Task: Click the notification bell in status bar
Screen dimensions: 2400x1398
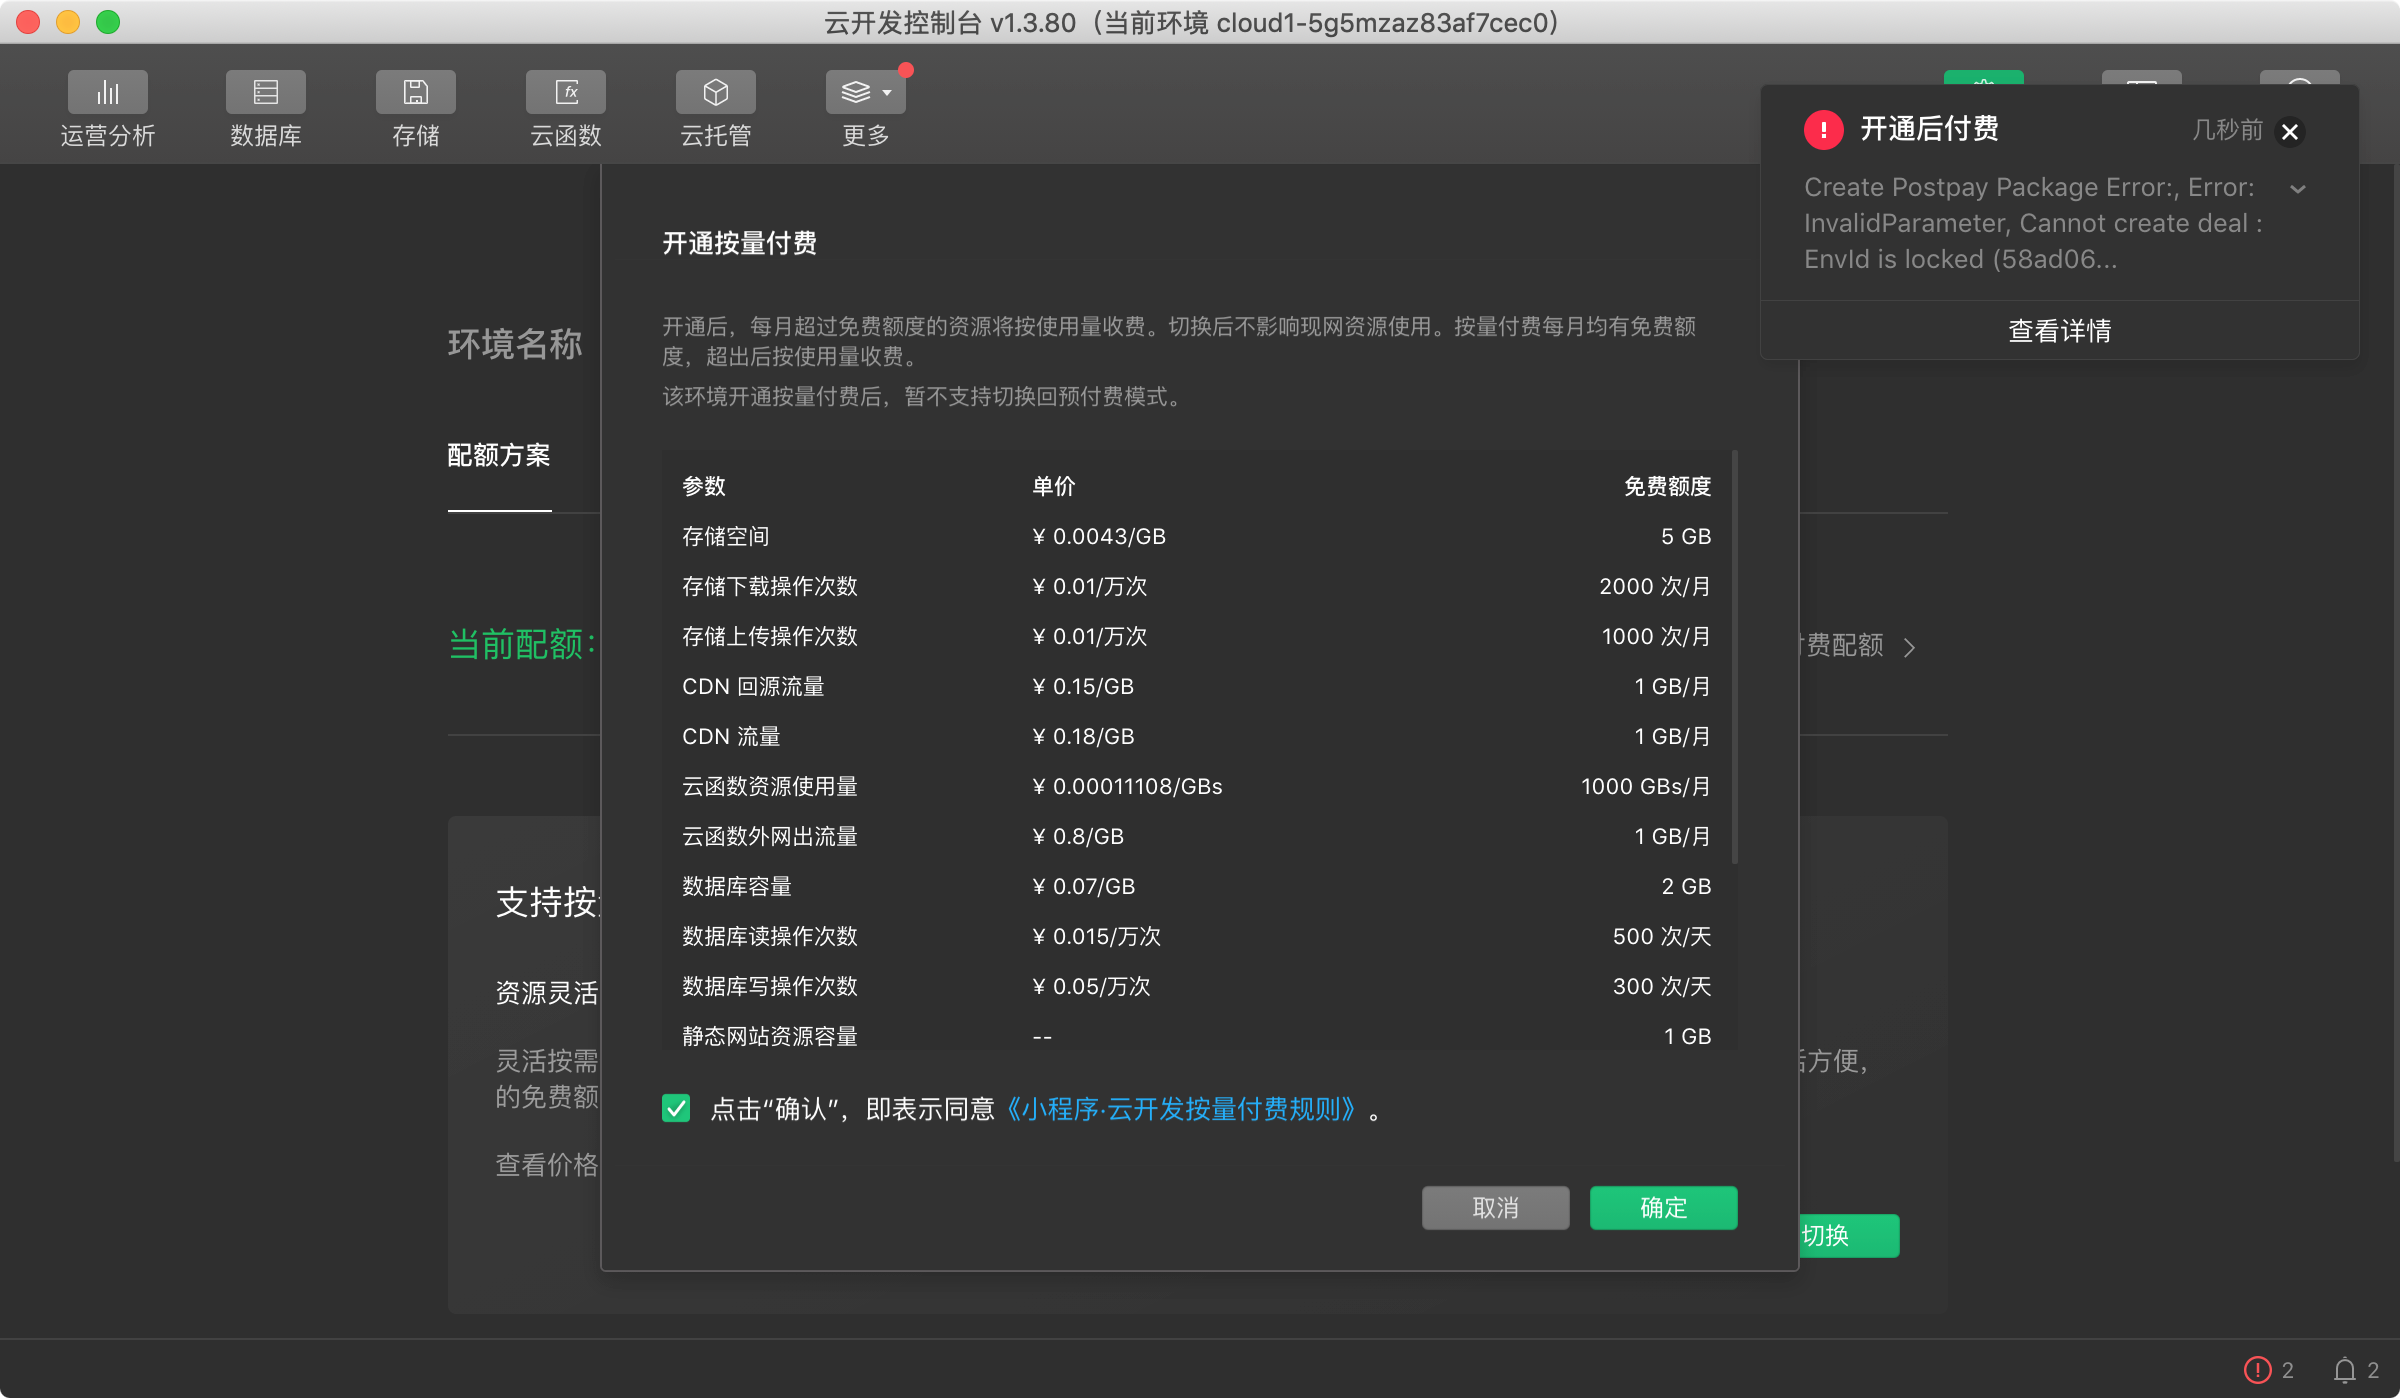Action: [2345, 1369]
